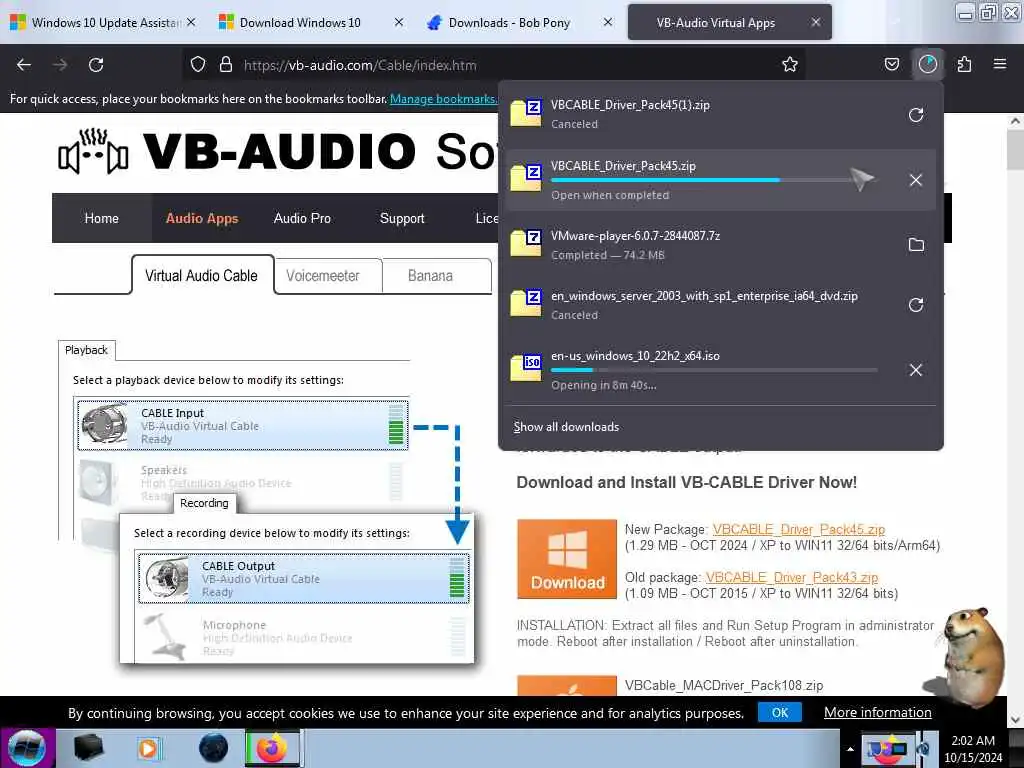This screenshot has height=768, width=1024.
Task: Open the media player taskbar icon
Action: [x=149, y=748]
